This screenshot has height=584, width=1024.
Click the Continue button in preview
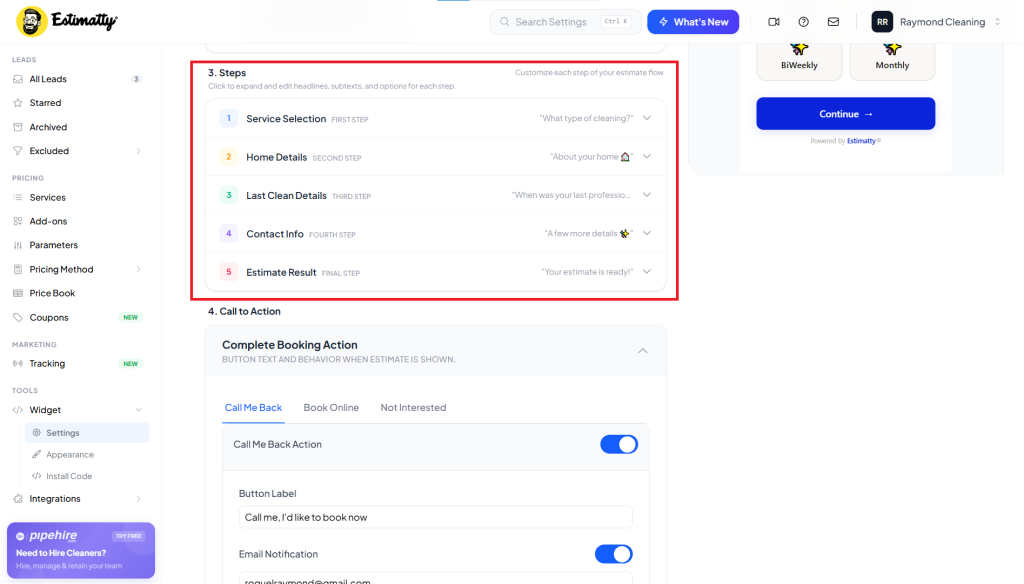tap(846, 114)
